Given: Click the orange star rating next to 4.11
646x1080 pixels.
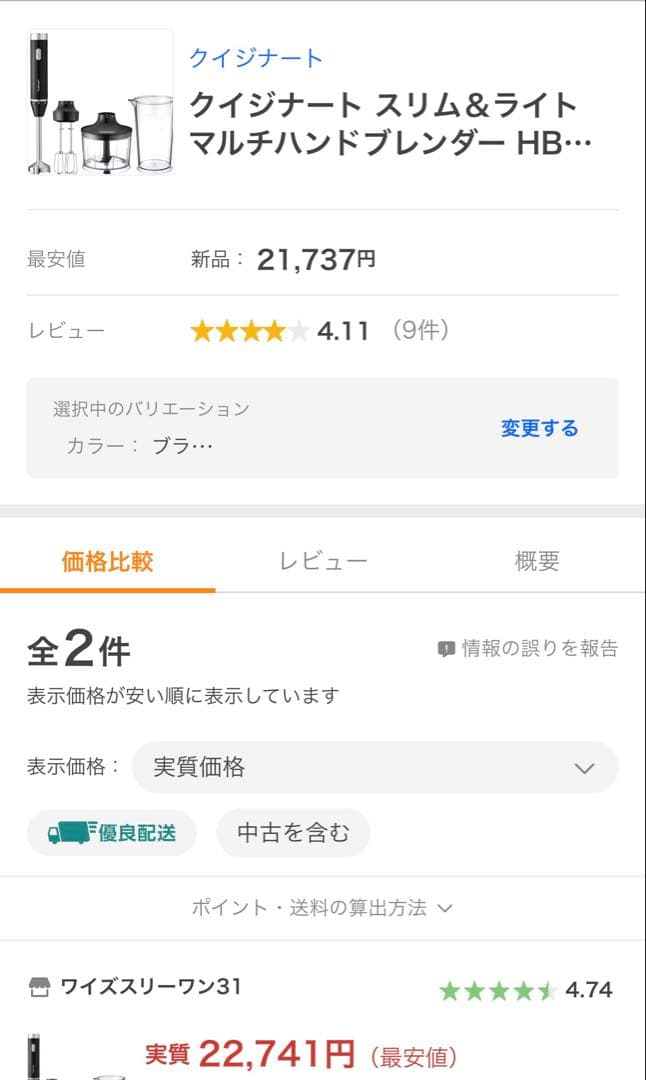Looking at the screenshot, I should pos(250,328).
